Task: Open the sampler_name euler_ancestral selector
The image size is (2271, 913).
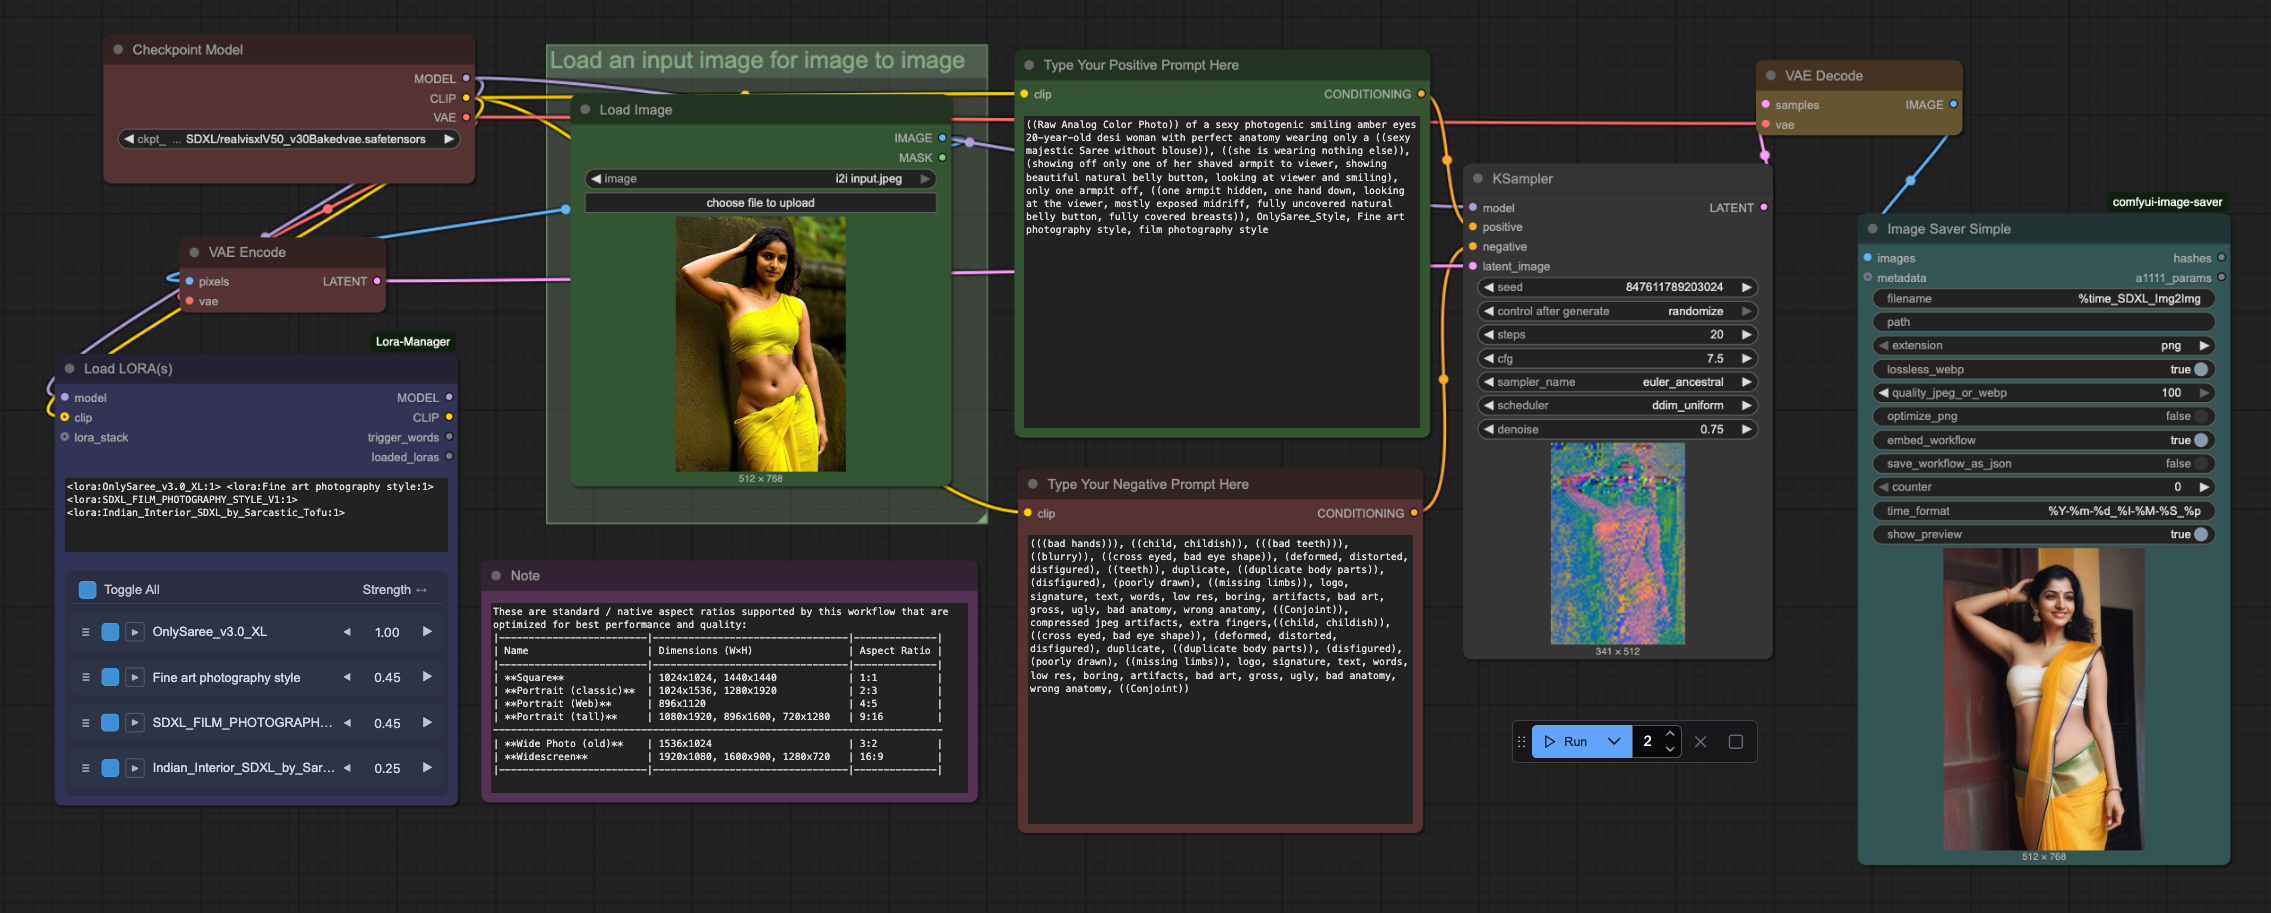Action: click(1616, 382)
